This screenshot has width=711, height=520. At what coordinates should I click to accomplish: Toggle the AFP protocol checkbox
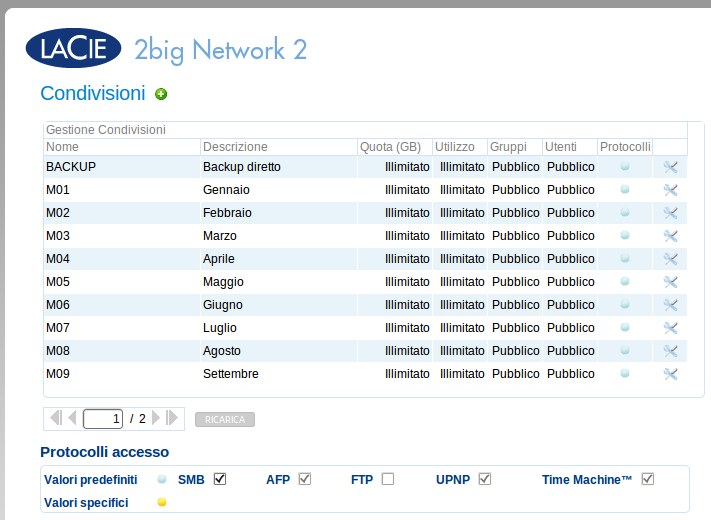[x=305, y=479]
